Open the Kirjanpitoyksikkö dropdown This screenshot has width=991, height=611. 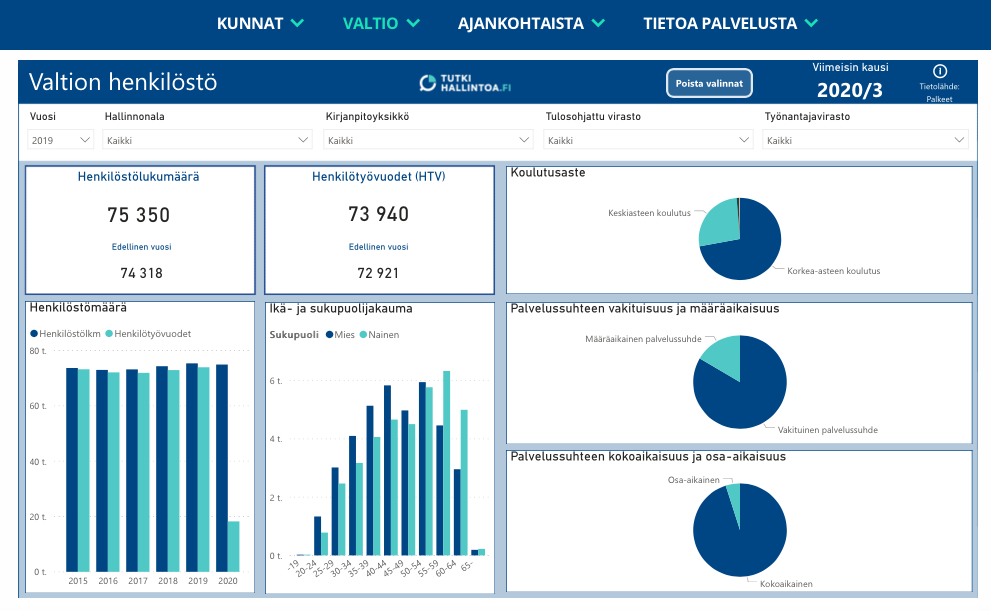[429, 141]
